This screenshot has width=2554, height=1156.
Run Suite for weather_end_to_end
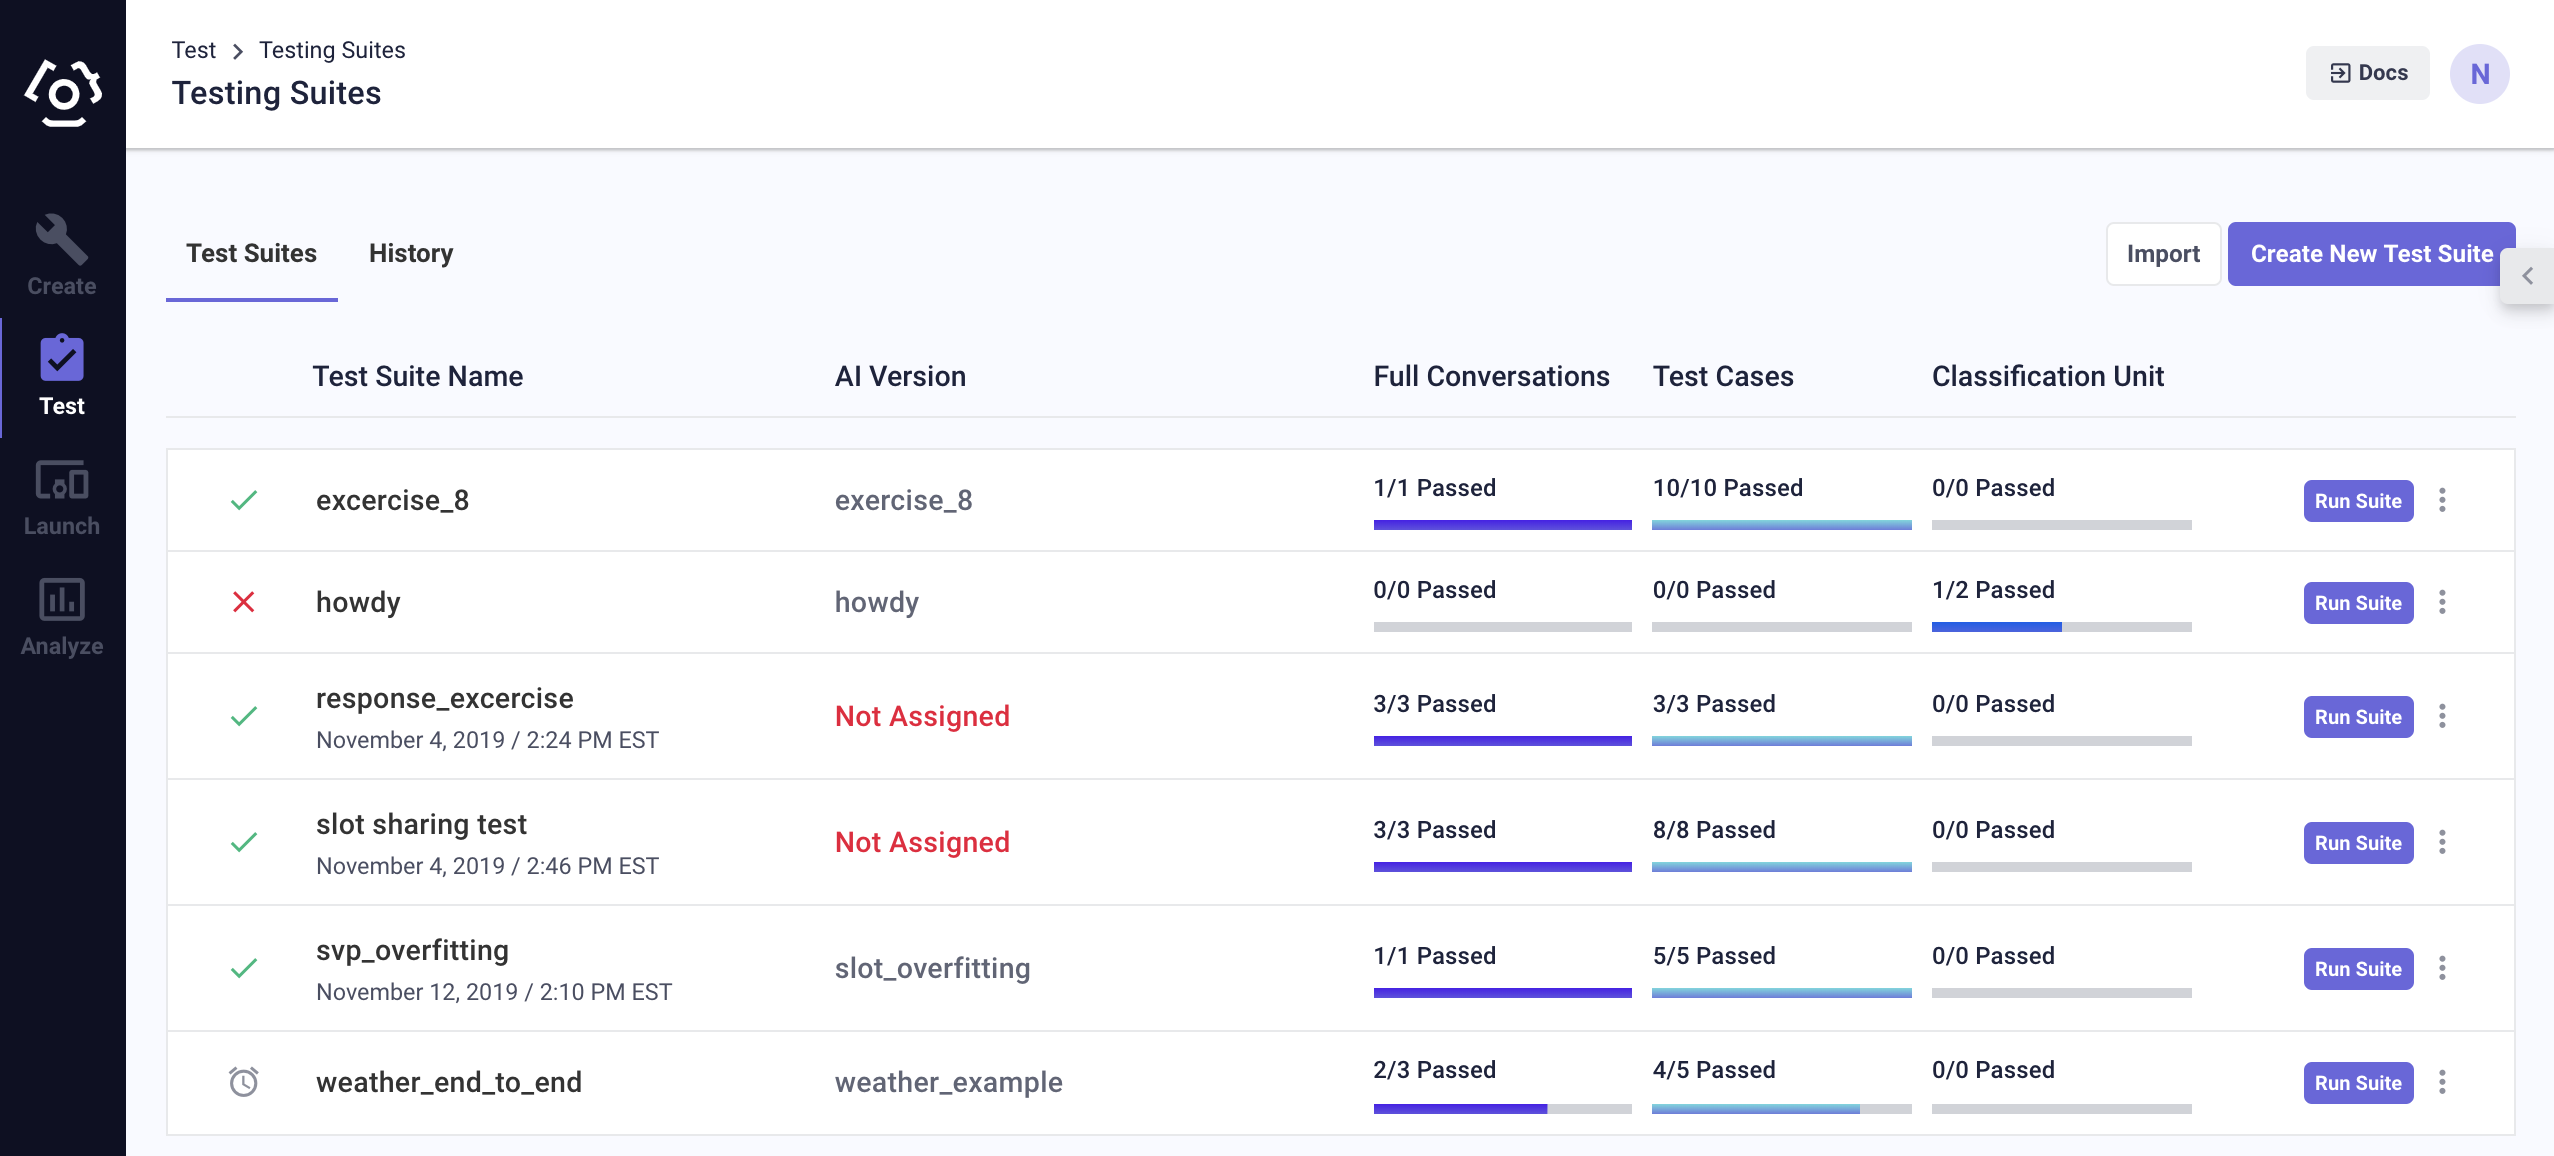(x=2358, y=1083)
